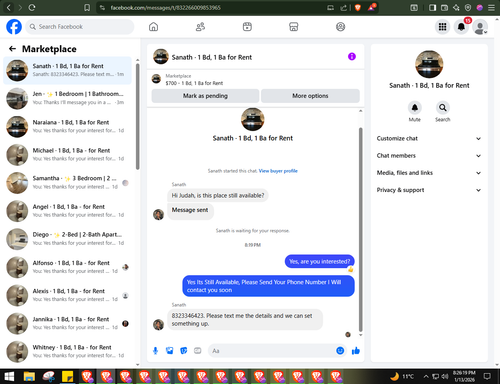Choose a GIF icon in composer
The width and height of the screenshot is (500, 384).
point(198,351)
